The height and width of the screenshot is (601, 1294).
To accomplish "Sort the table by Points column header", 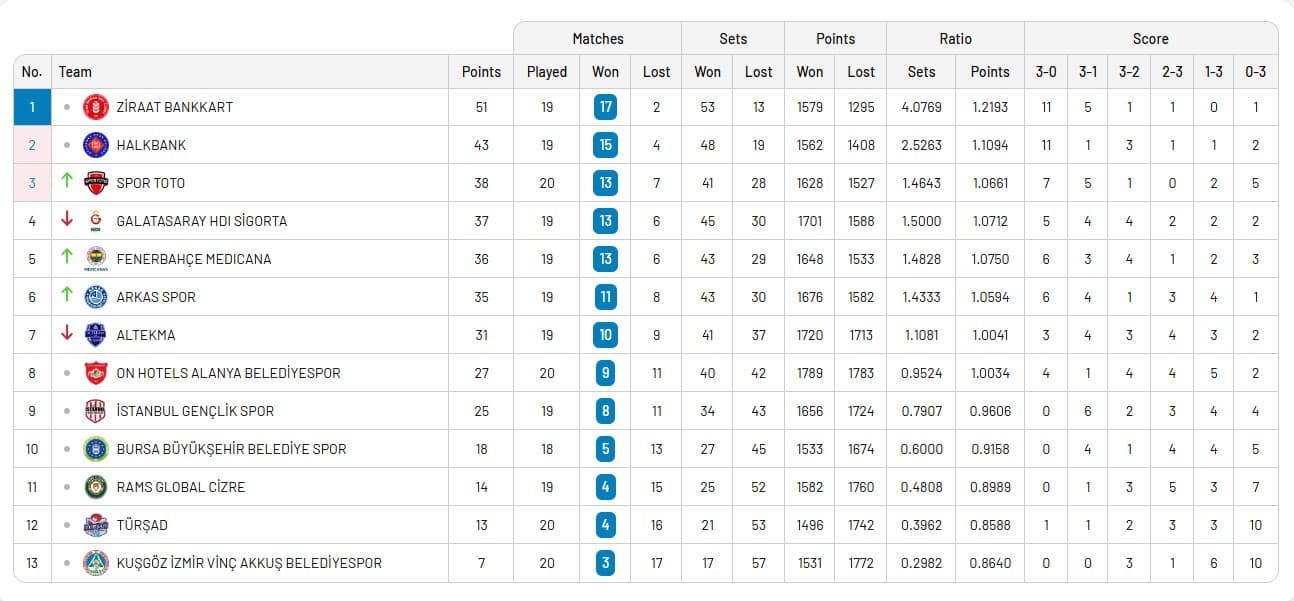I will pos(481,72).
